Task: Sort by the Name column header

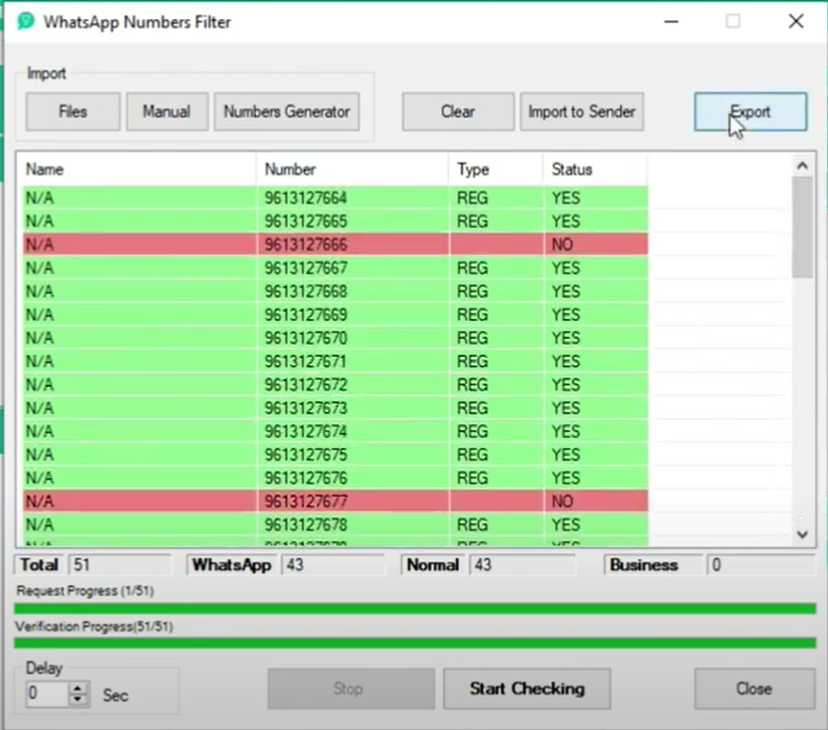Action: [136, 170]
